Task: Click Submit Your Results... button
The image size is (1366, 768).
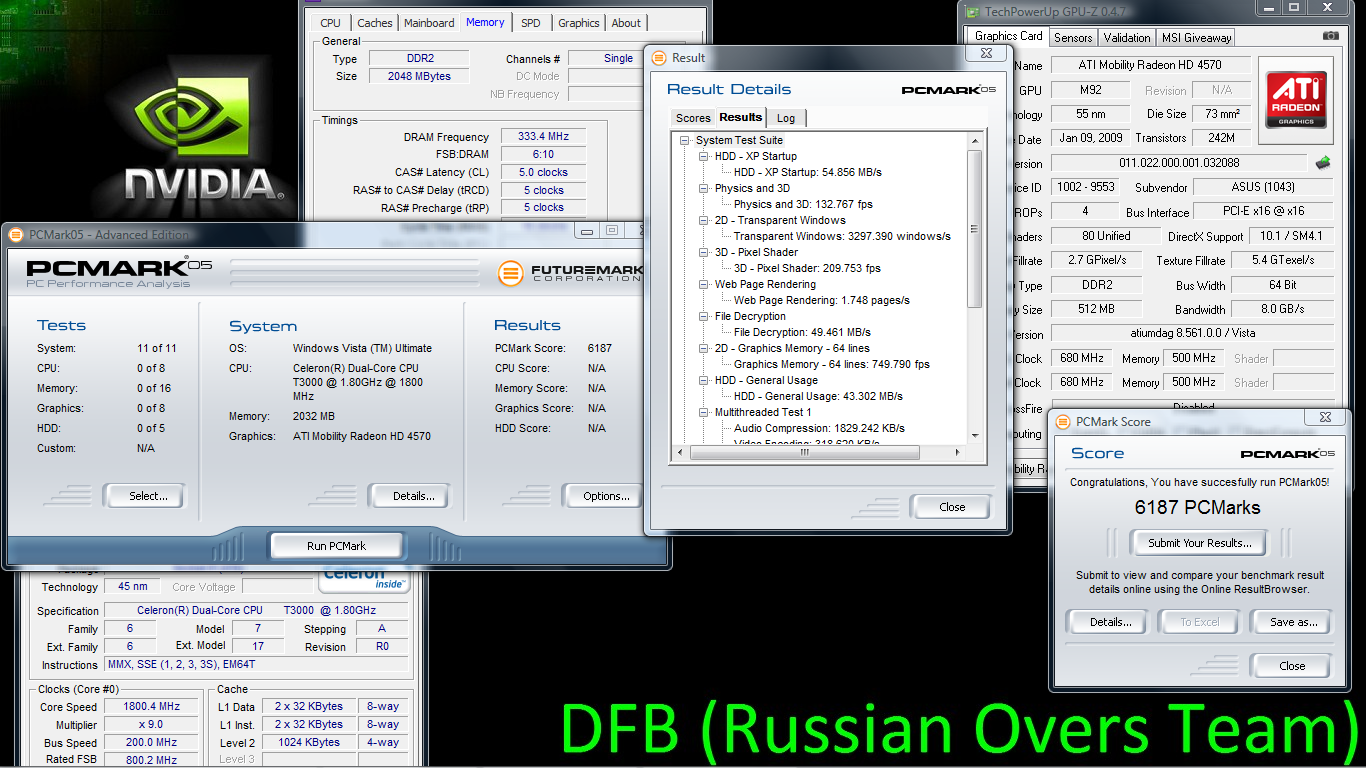Action: click(x=1200, y=543)
